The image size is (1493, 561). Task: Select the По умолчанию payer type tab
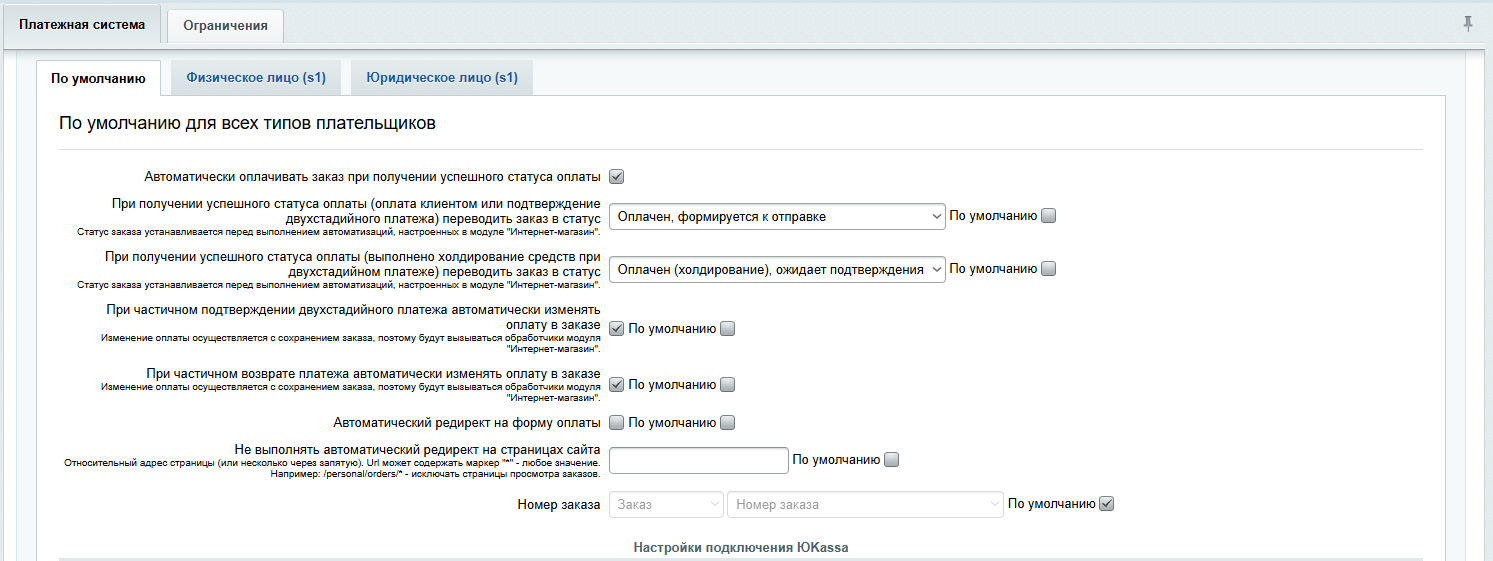[91, 78]
